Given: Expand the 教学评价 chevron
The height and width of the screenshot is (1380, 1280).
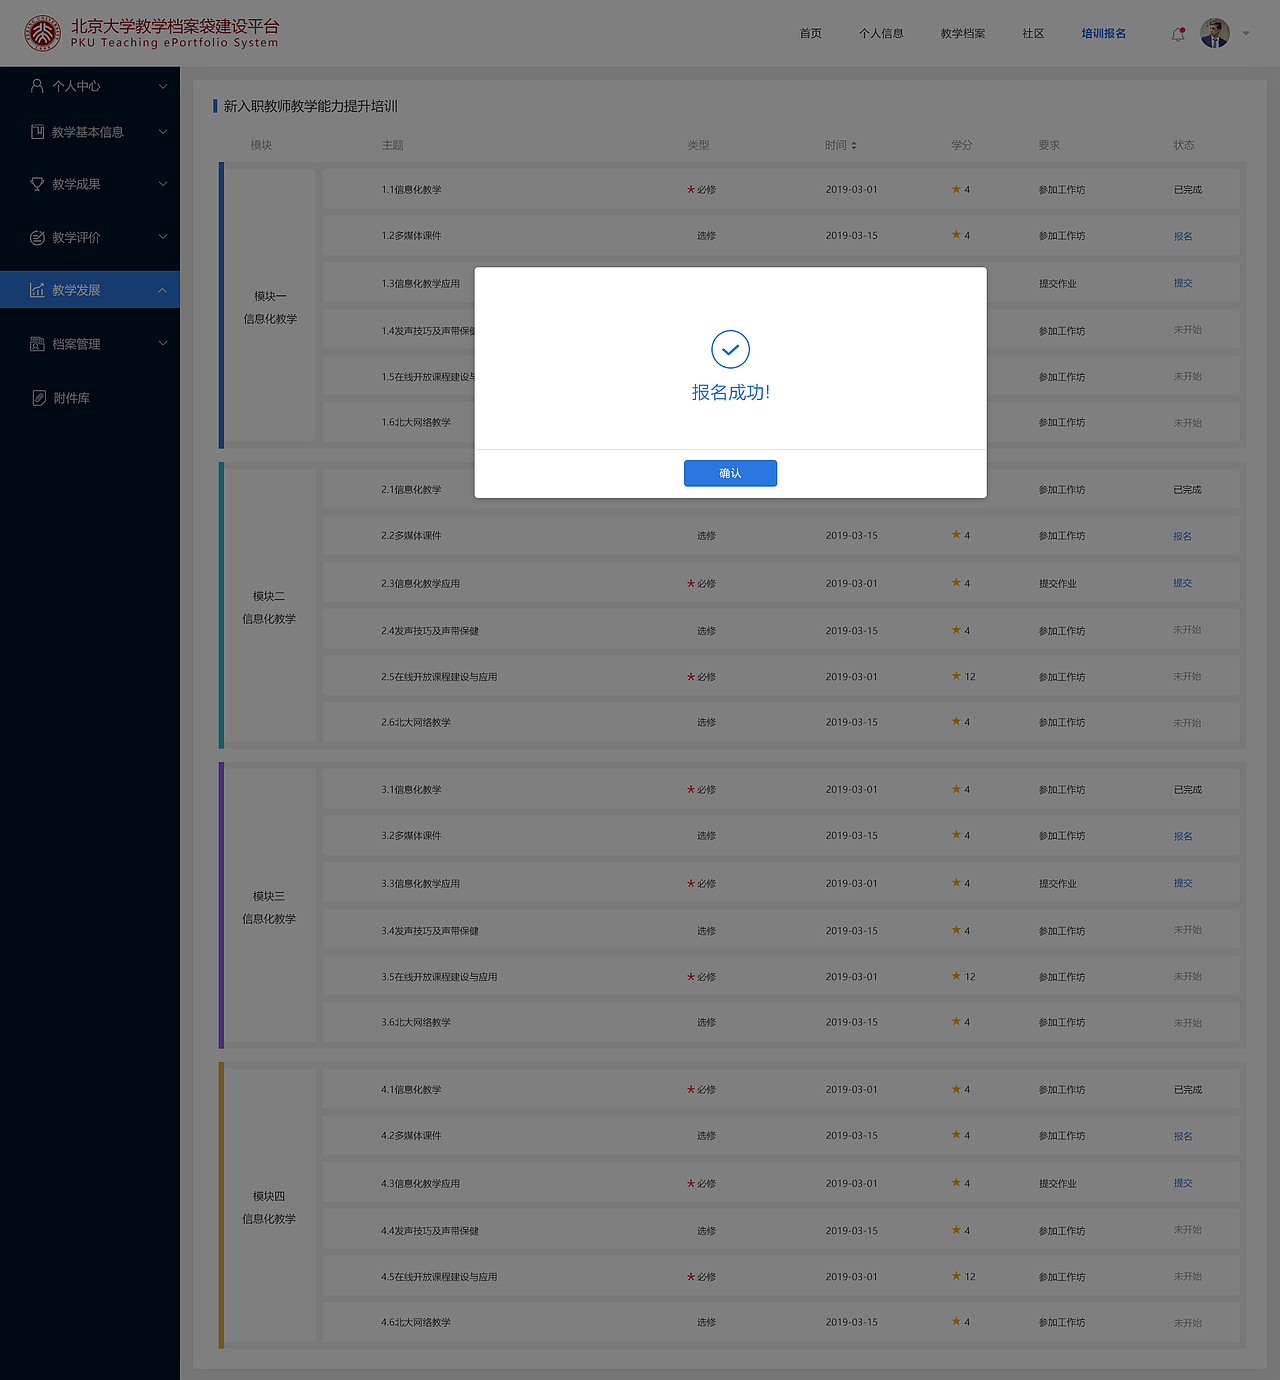Looking at the screenshot, I should 163,236.
